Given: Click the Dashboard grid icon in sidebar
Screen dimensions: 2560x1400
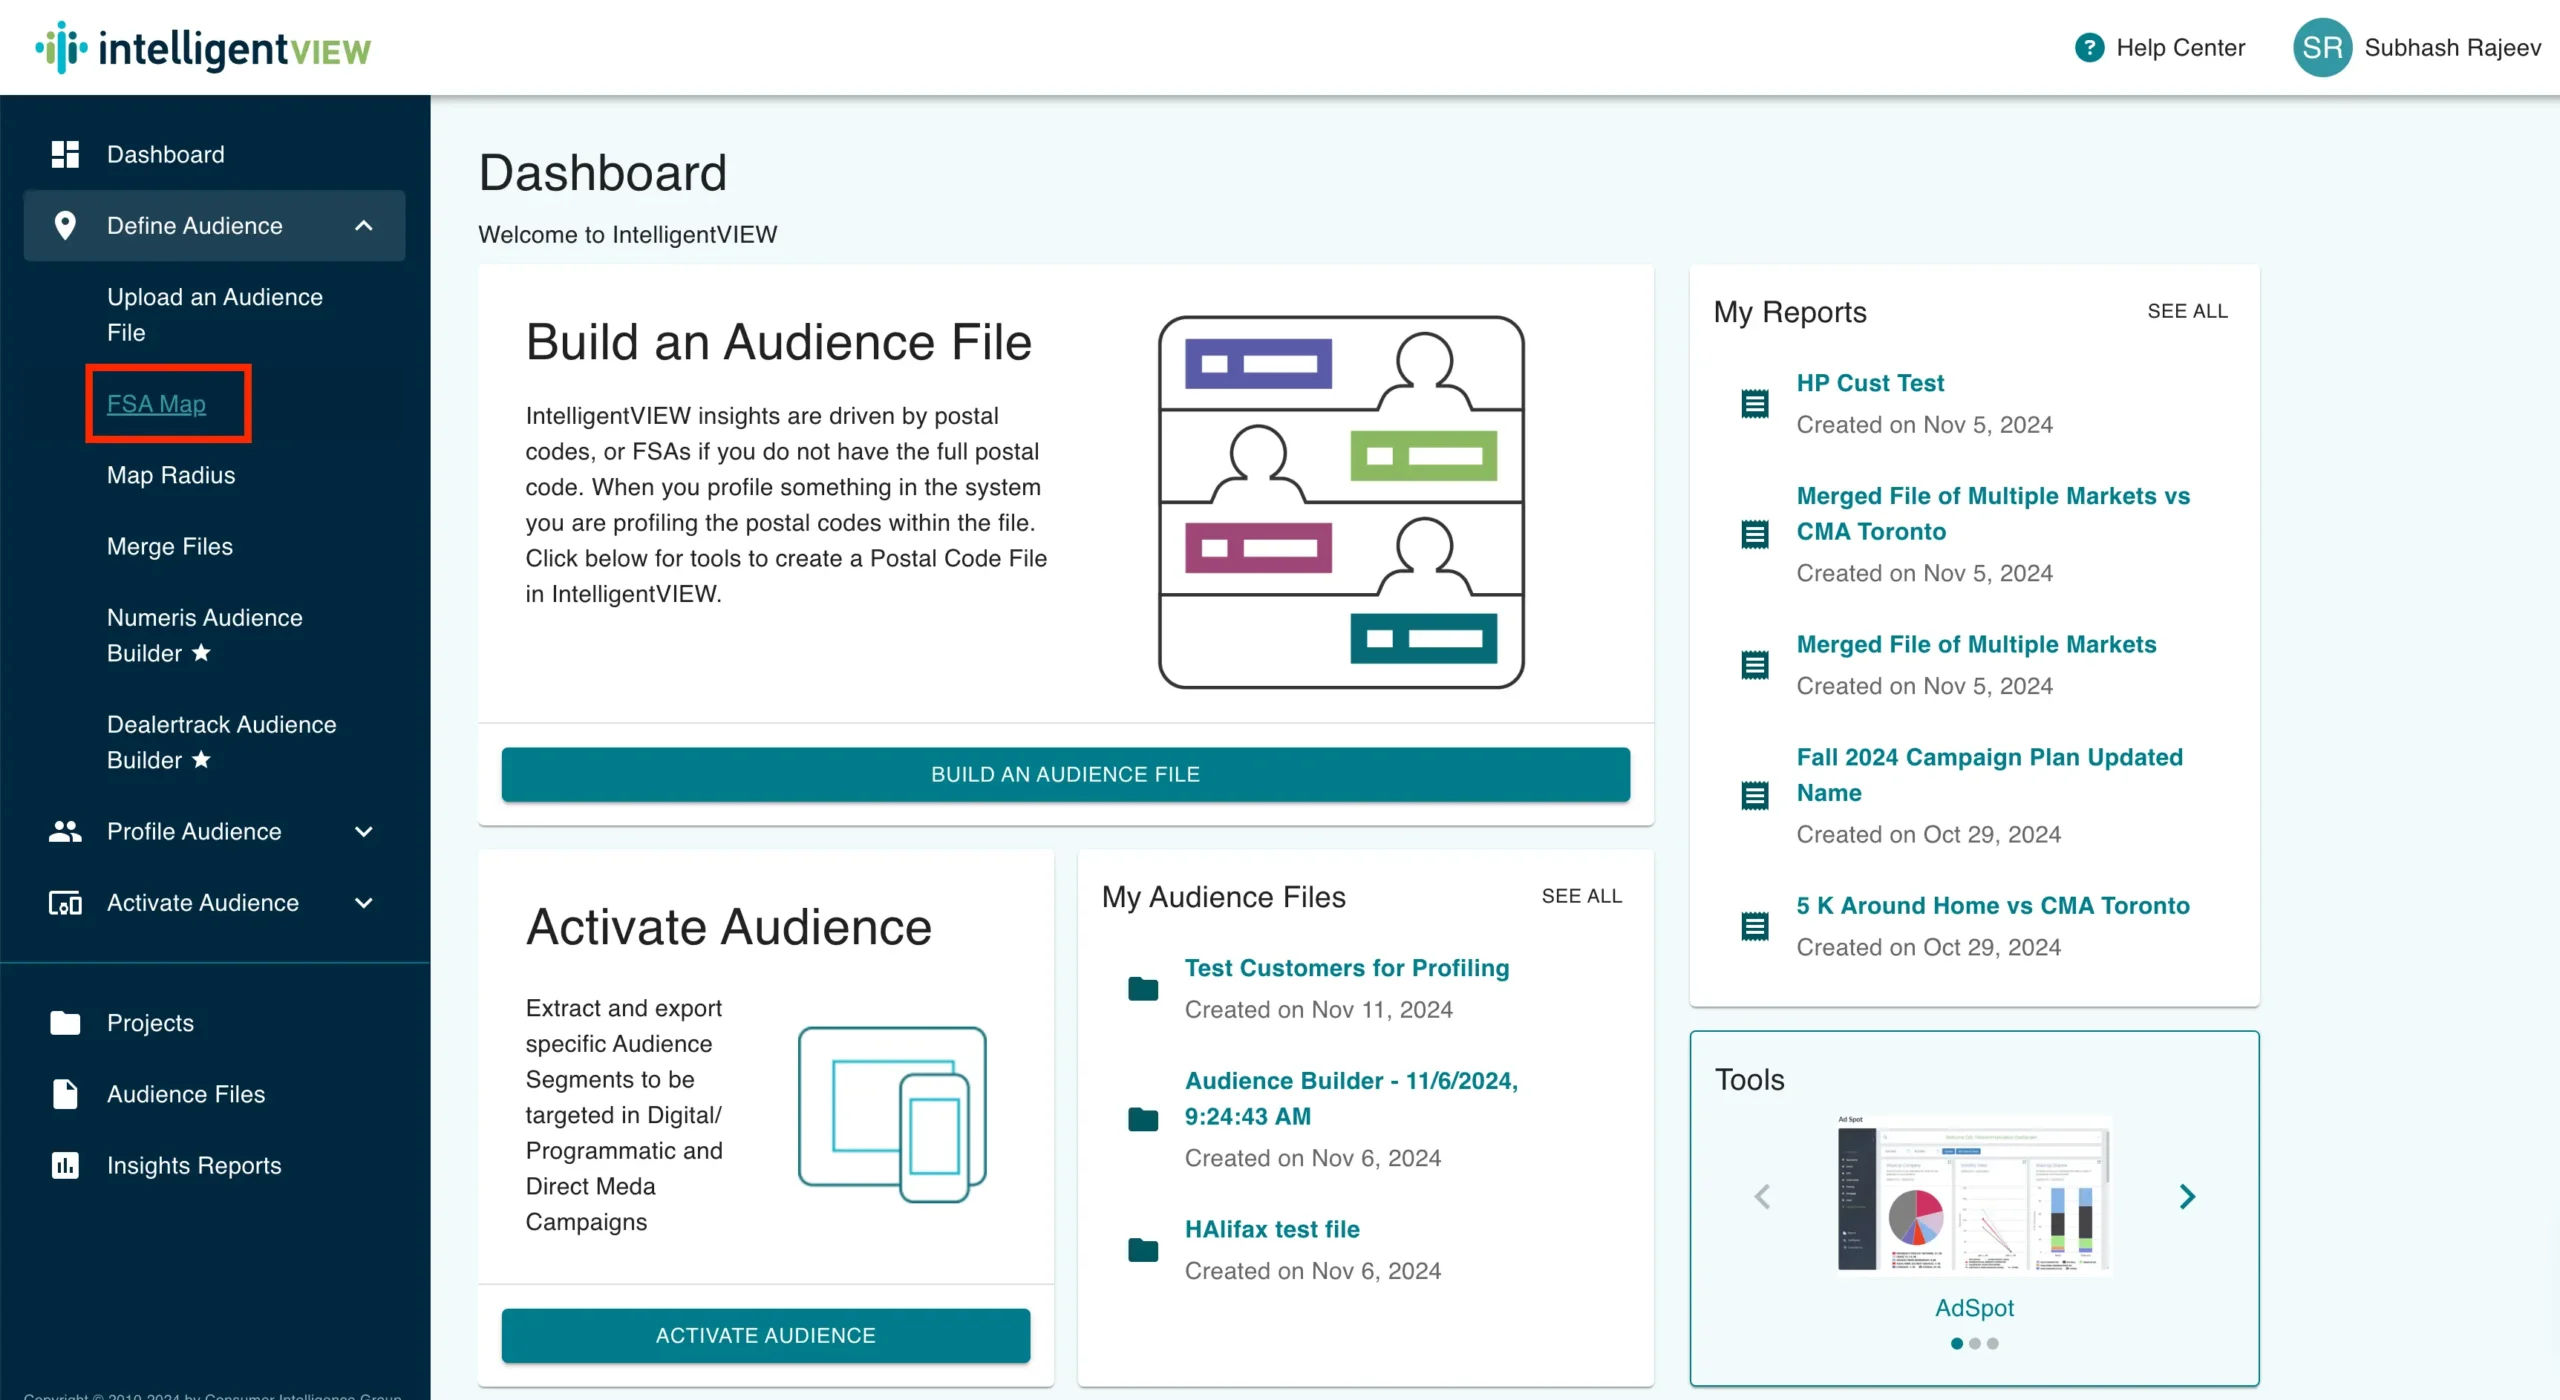Looking at the screenshot, I should point(65,154).
